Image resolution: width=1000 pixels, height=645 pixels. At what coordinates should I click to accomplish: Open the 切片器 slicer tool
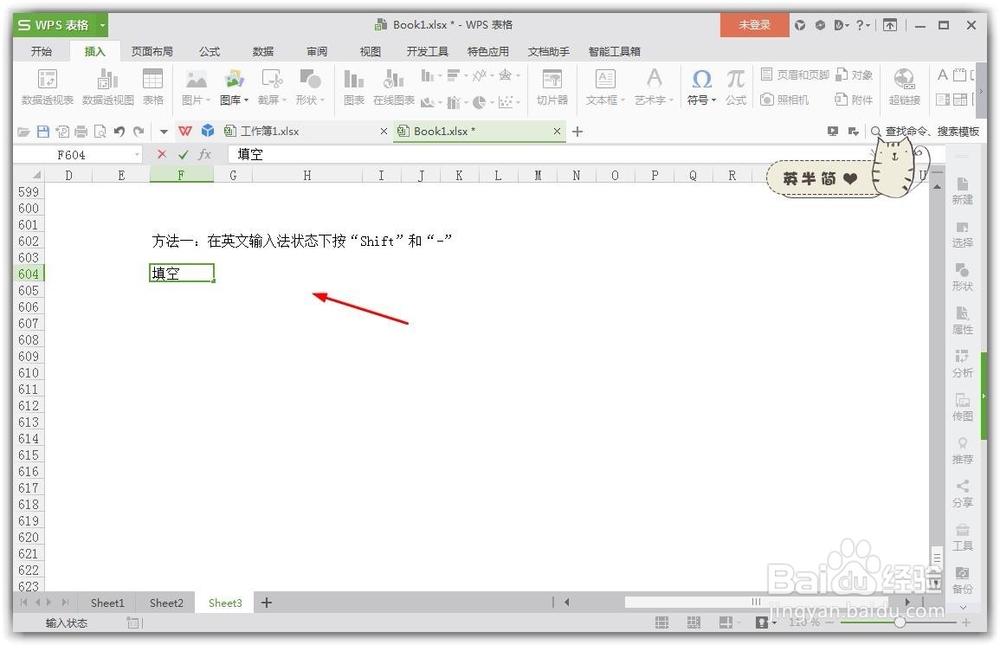pos(553,84)
